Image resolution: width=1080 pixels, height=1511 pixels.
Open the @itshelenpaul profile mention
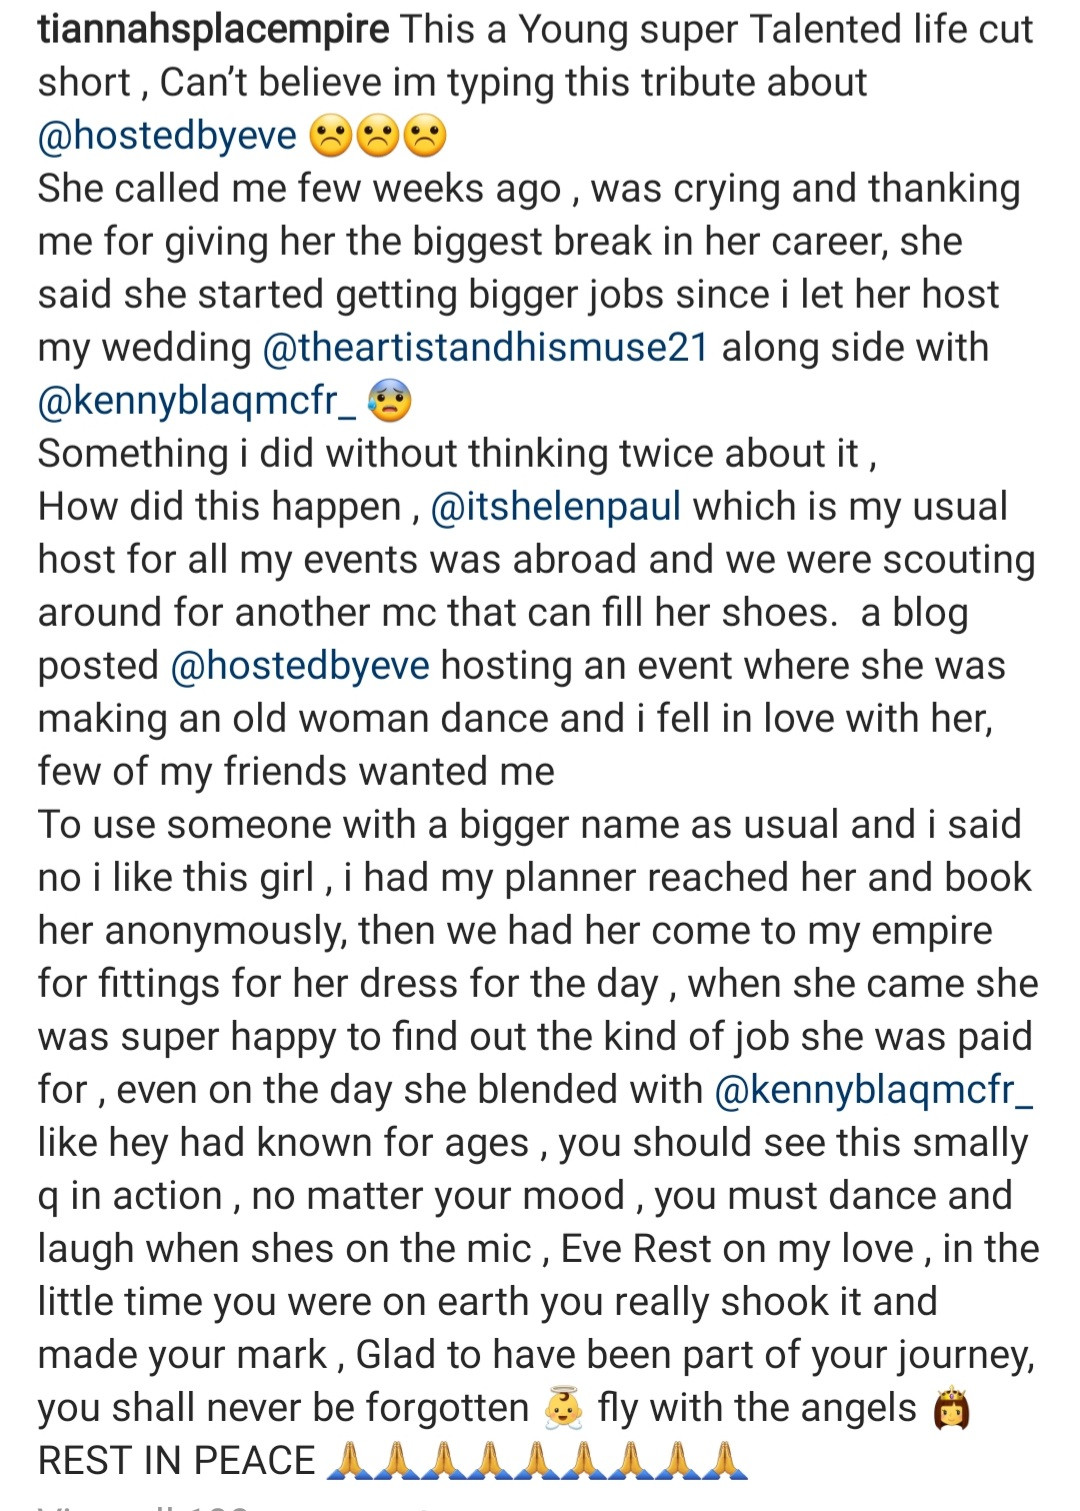click(556, 507)
